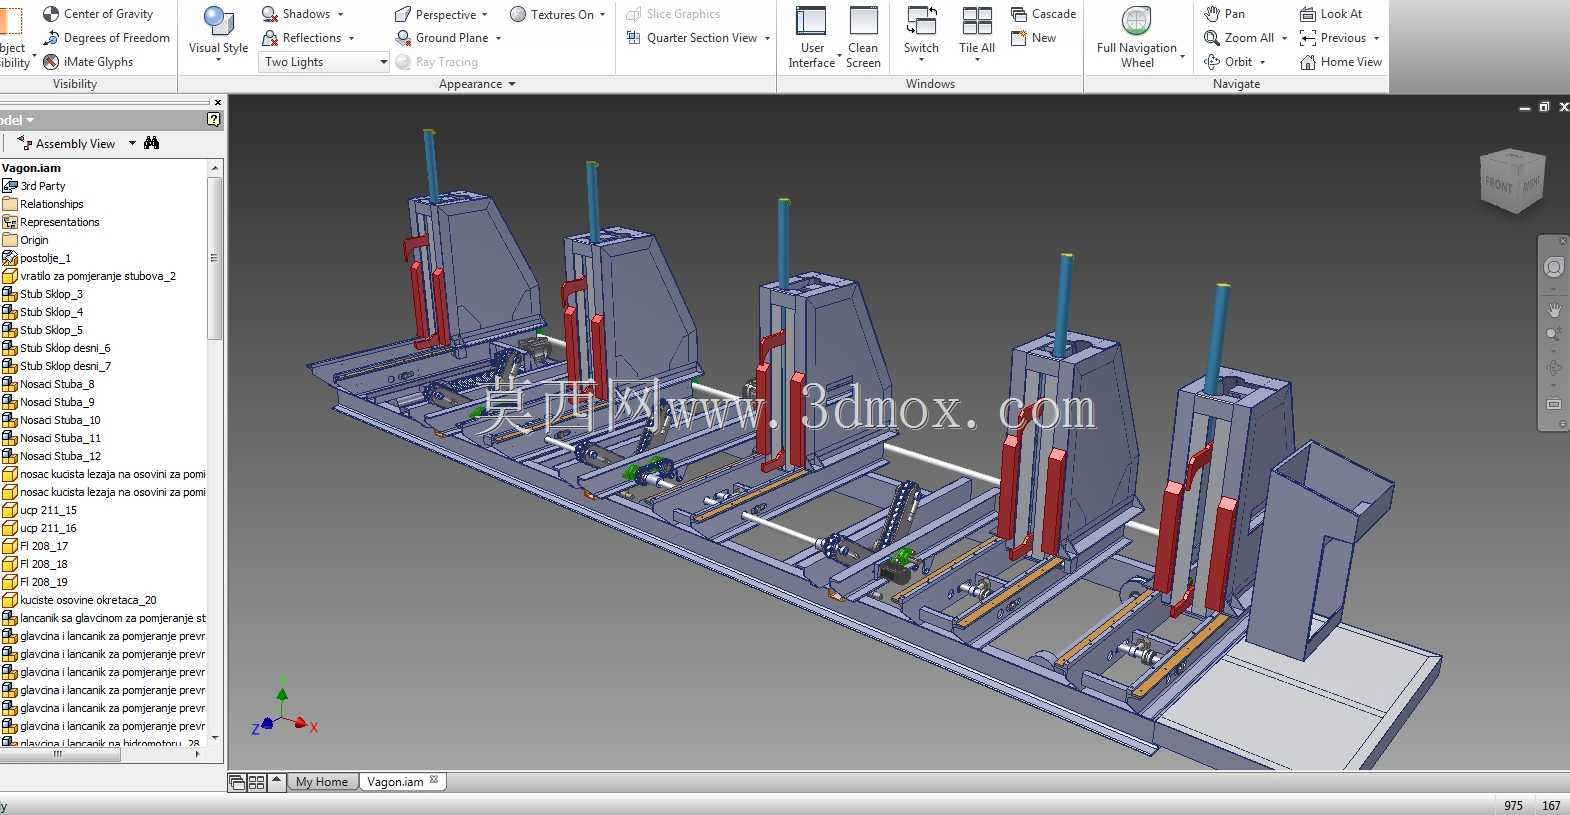Open the Ground Plane dropdown arrow
Image resolution: width=1570 pixels, height=815 pixels.
[498, 39]
